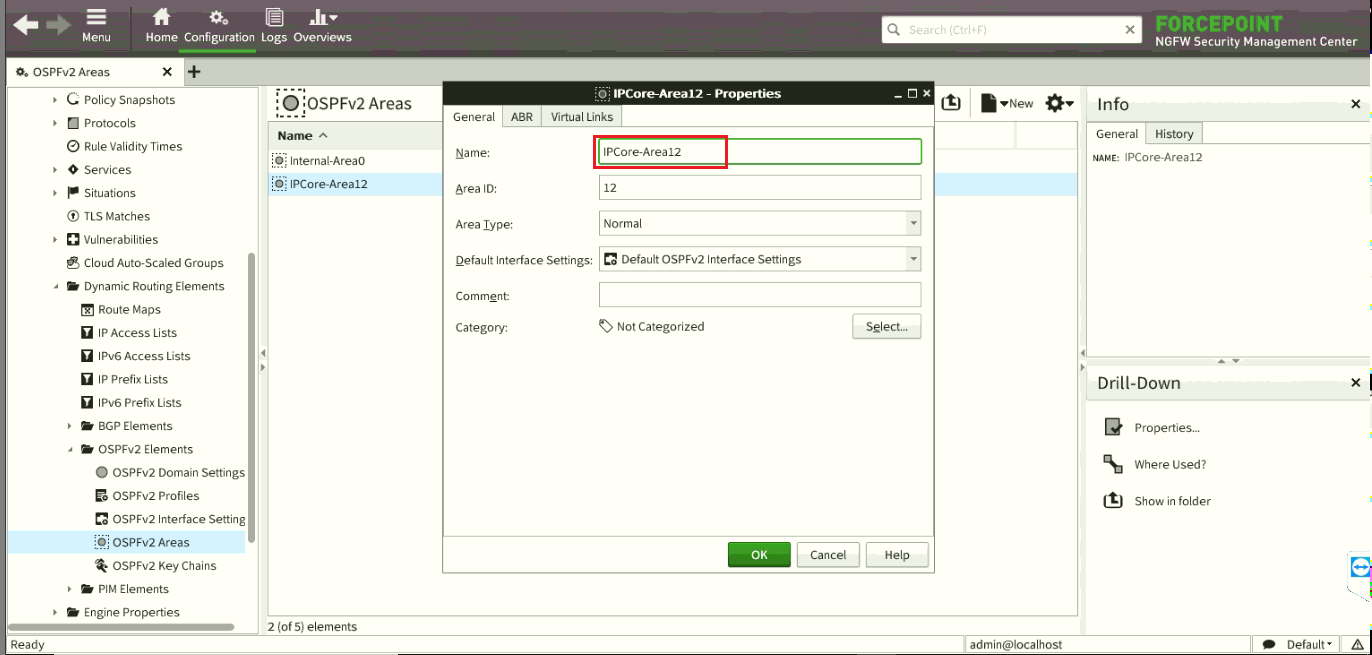The width and height of the screenshot is (1372, 655).
Task: Click the Select... category button
Action: point(886,327)
